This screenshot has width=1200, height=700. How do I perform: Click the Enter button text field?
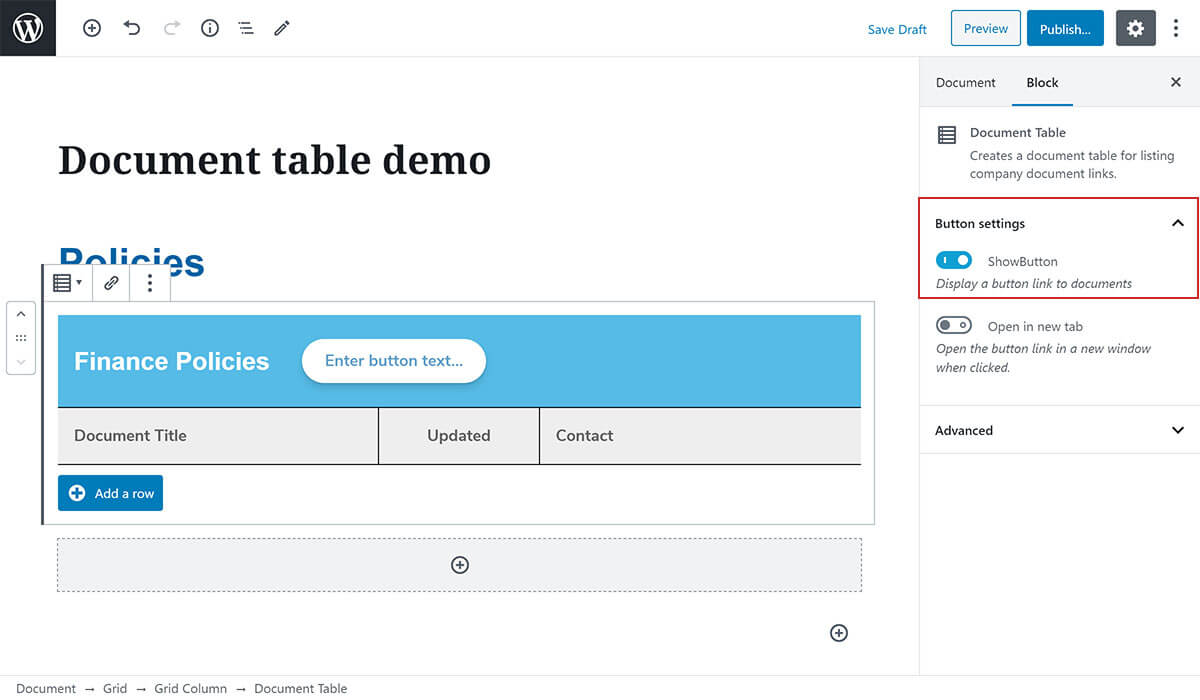[x=394, y=361]
